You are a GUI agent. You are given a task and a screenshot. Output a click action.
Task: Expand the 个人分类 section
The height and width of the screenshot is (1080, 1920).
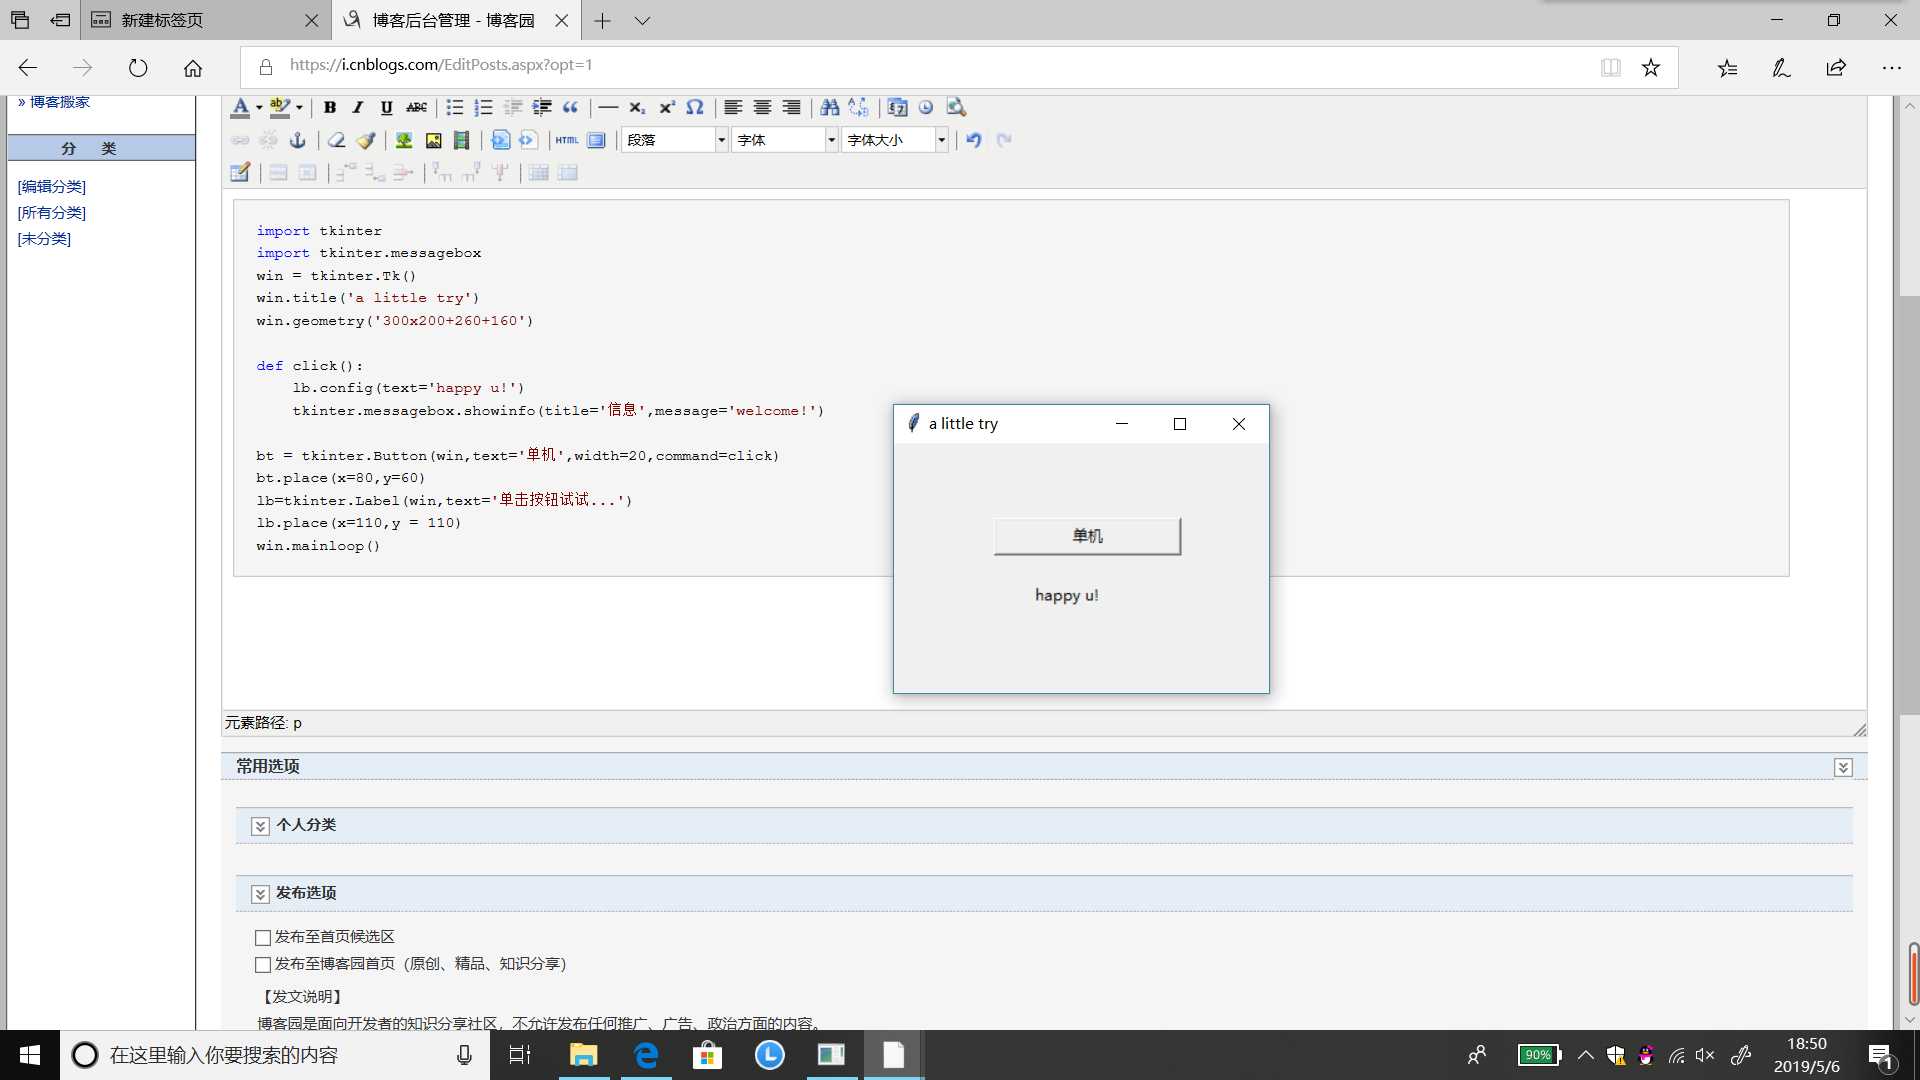coord(260,826)
